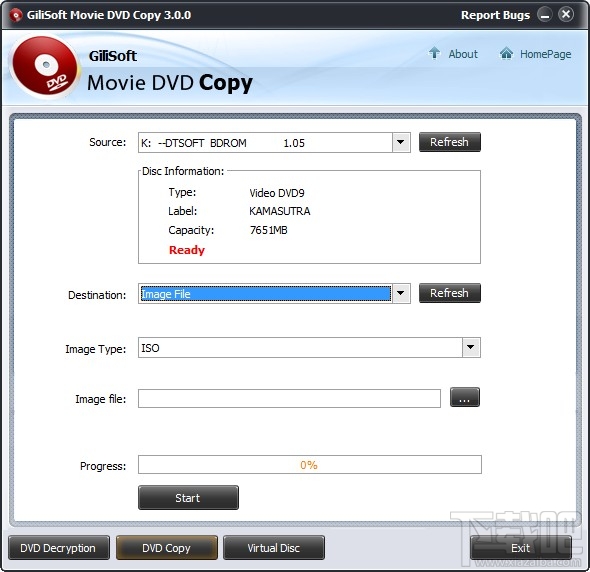Open the About link

(463, 54)
